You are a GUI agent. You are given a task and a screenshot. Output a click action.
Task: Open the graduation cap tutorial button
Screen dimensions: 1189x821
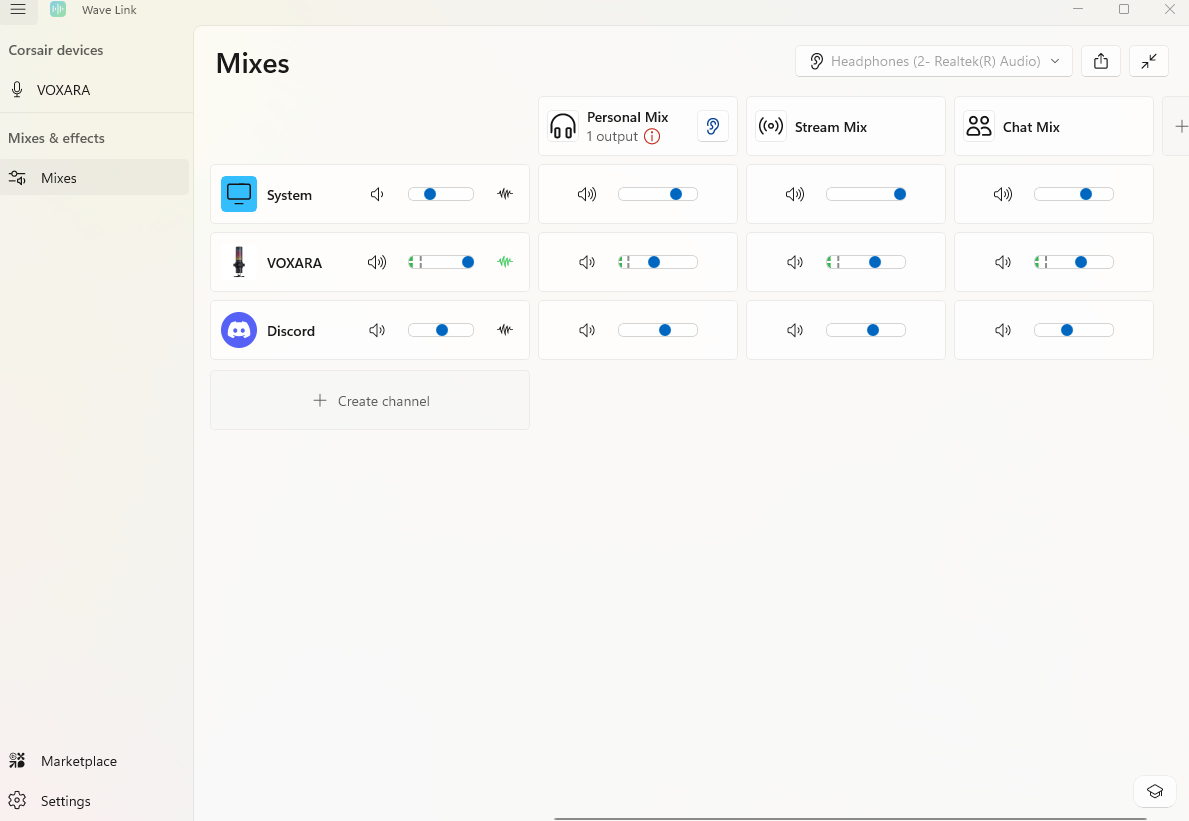[1155, 791]
